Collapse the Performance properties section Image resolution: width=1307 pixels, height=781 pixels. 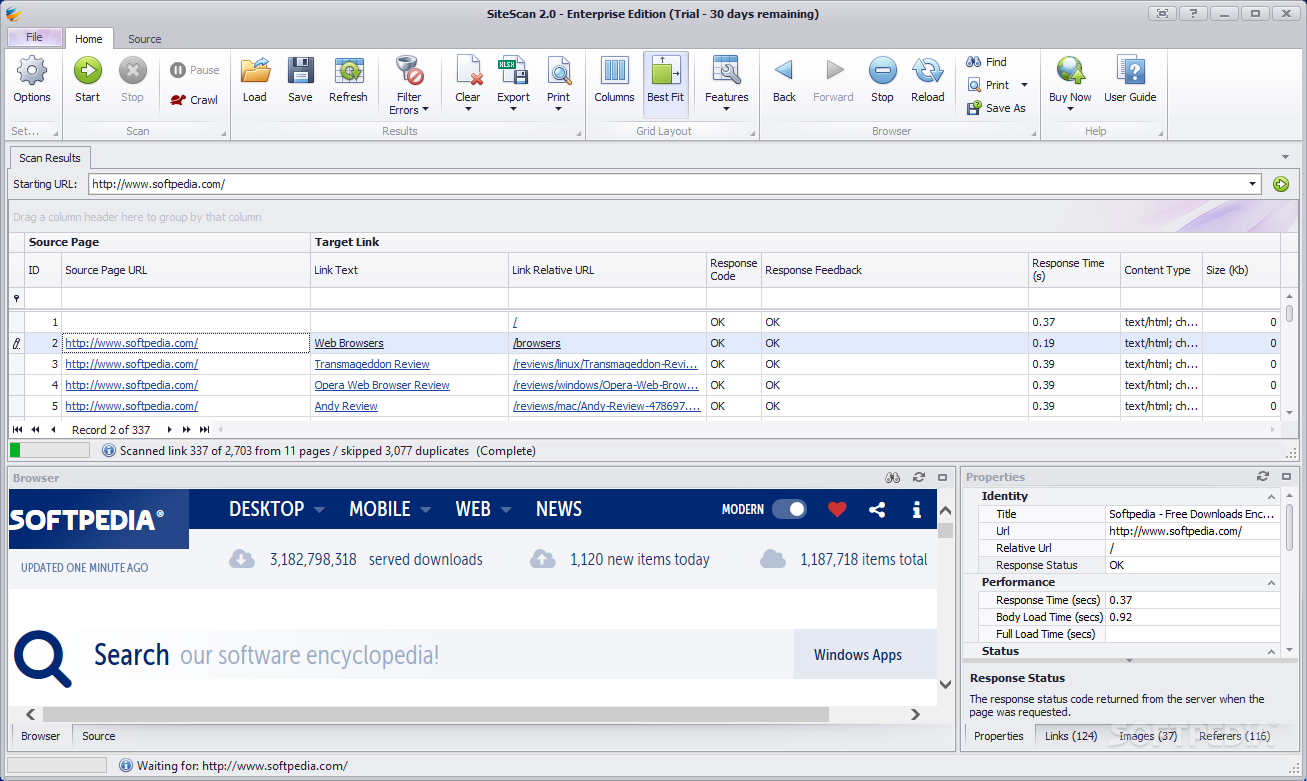point(1271,583)
